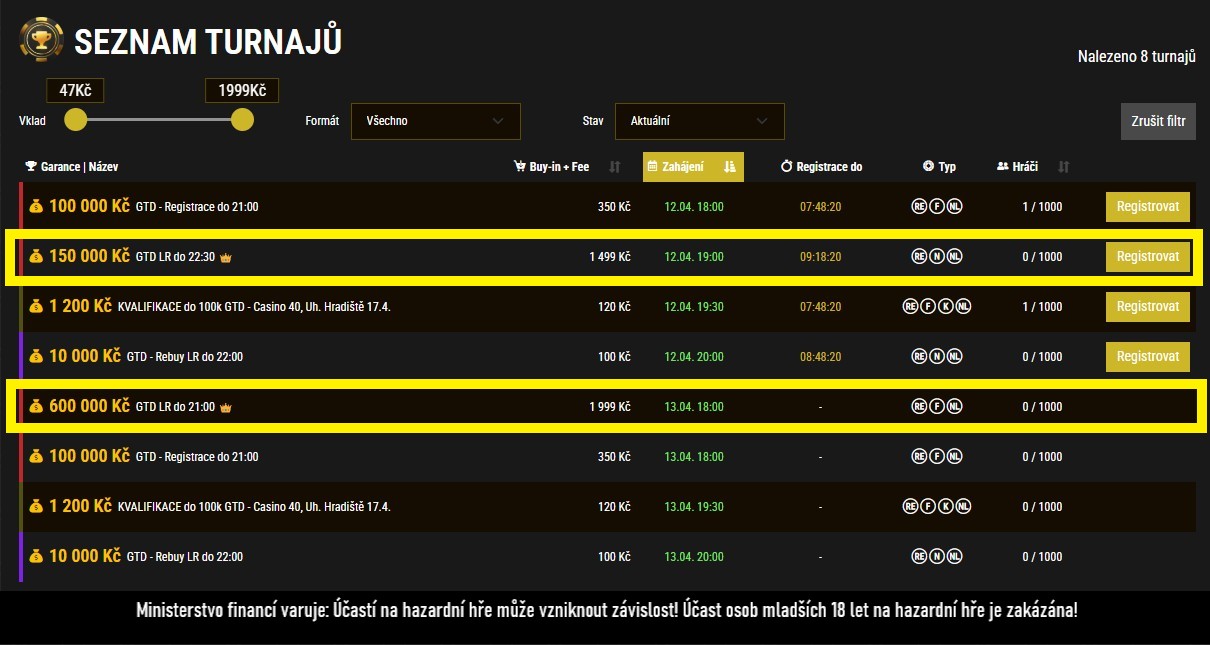Sort tournaments by the Zahájení column header
Screen dimensions: 1210x645
pyautogui.click(x=693, y=167)
